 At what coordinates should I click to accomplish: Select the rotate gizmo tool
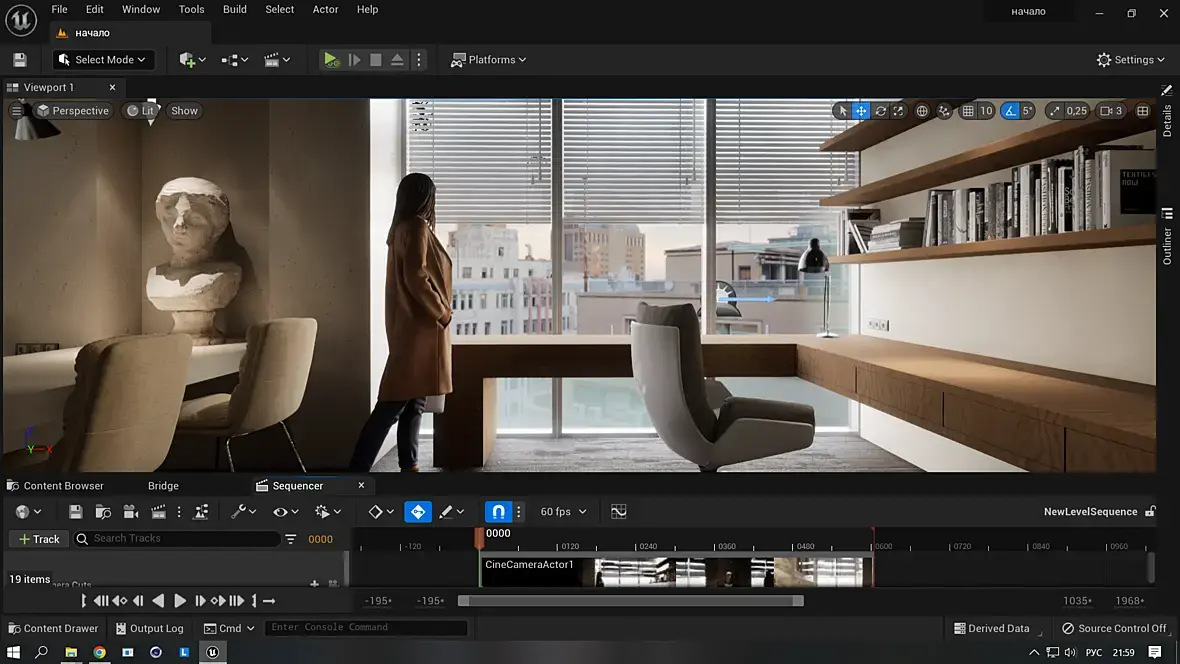880,111
